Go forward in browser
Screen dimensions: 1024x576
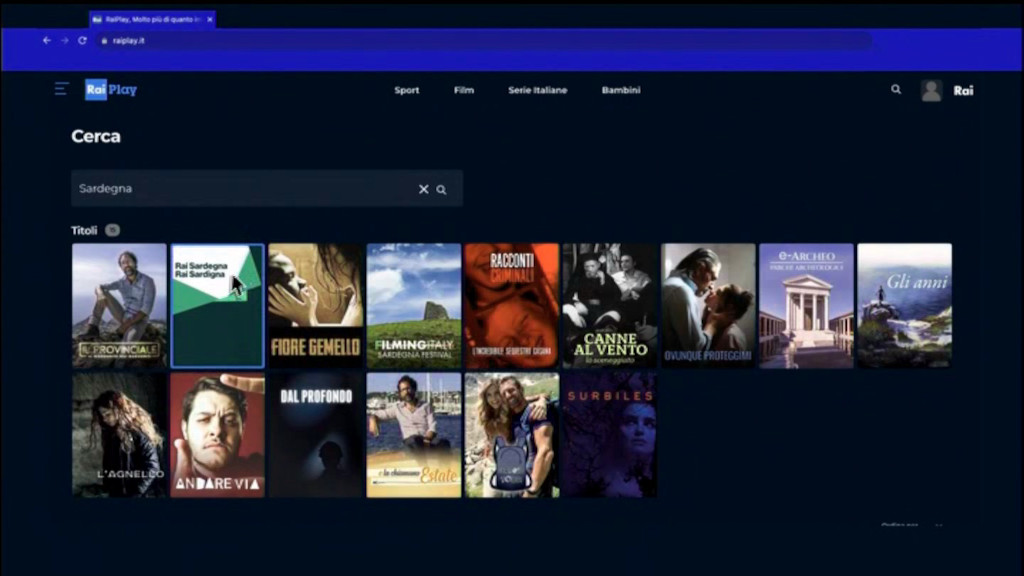pos(65,40)
